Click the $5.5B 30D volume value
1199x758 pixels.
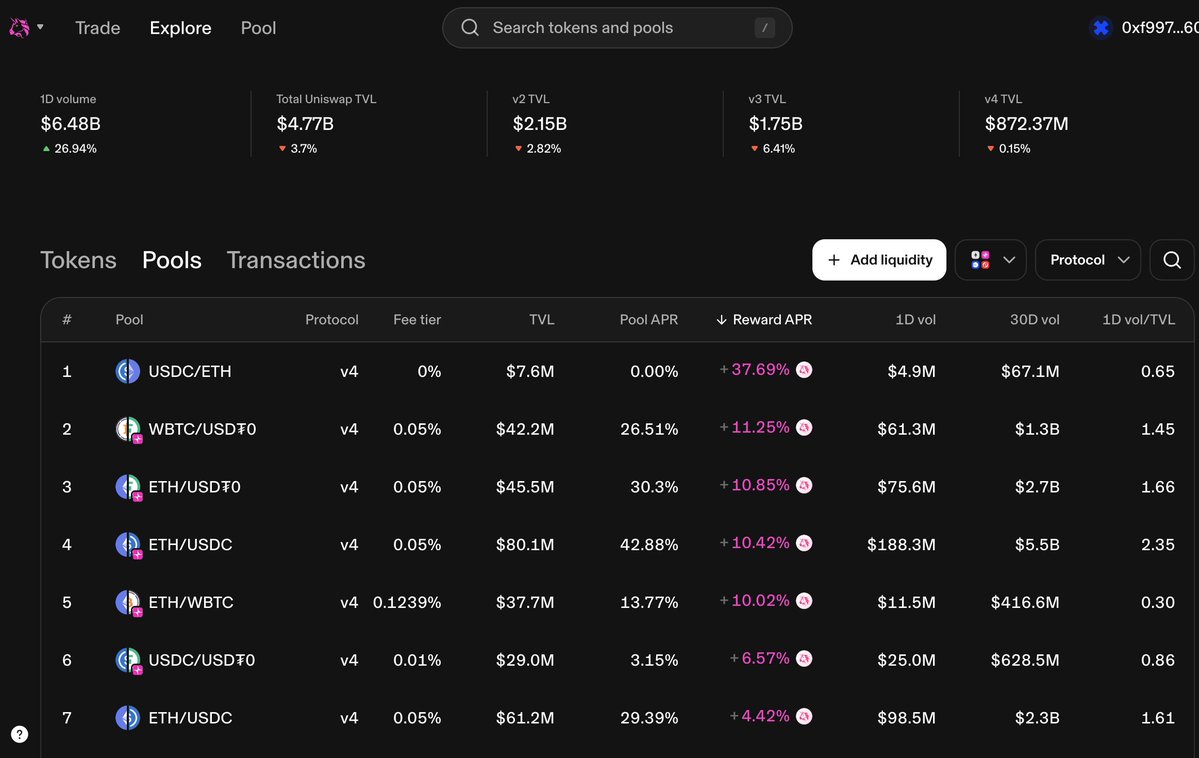[x=1037, y=545]
